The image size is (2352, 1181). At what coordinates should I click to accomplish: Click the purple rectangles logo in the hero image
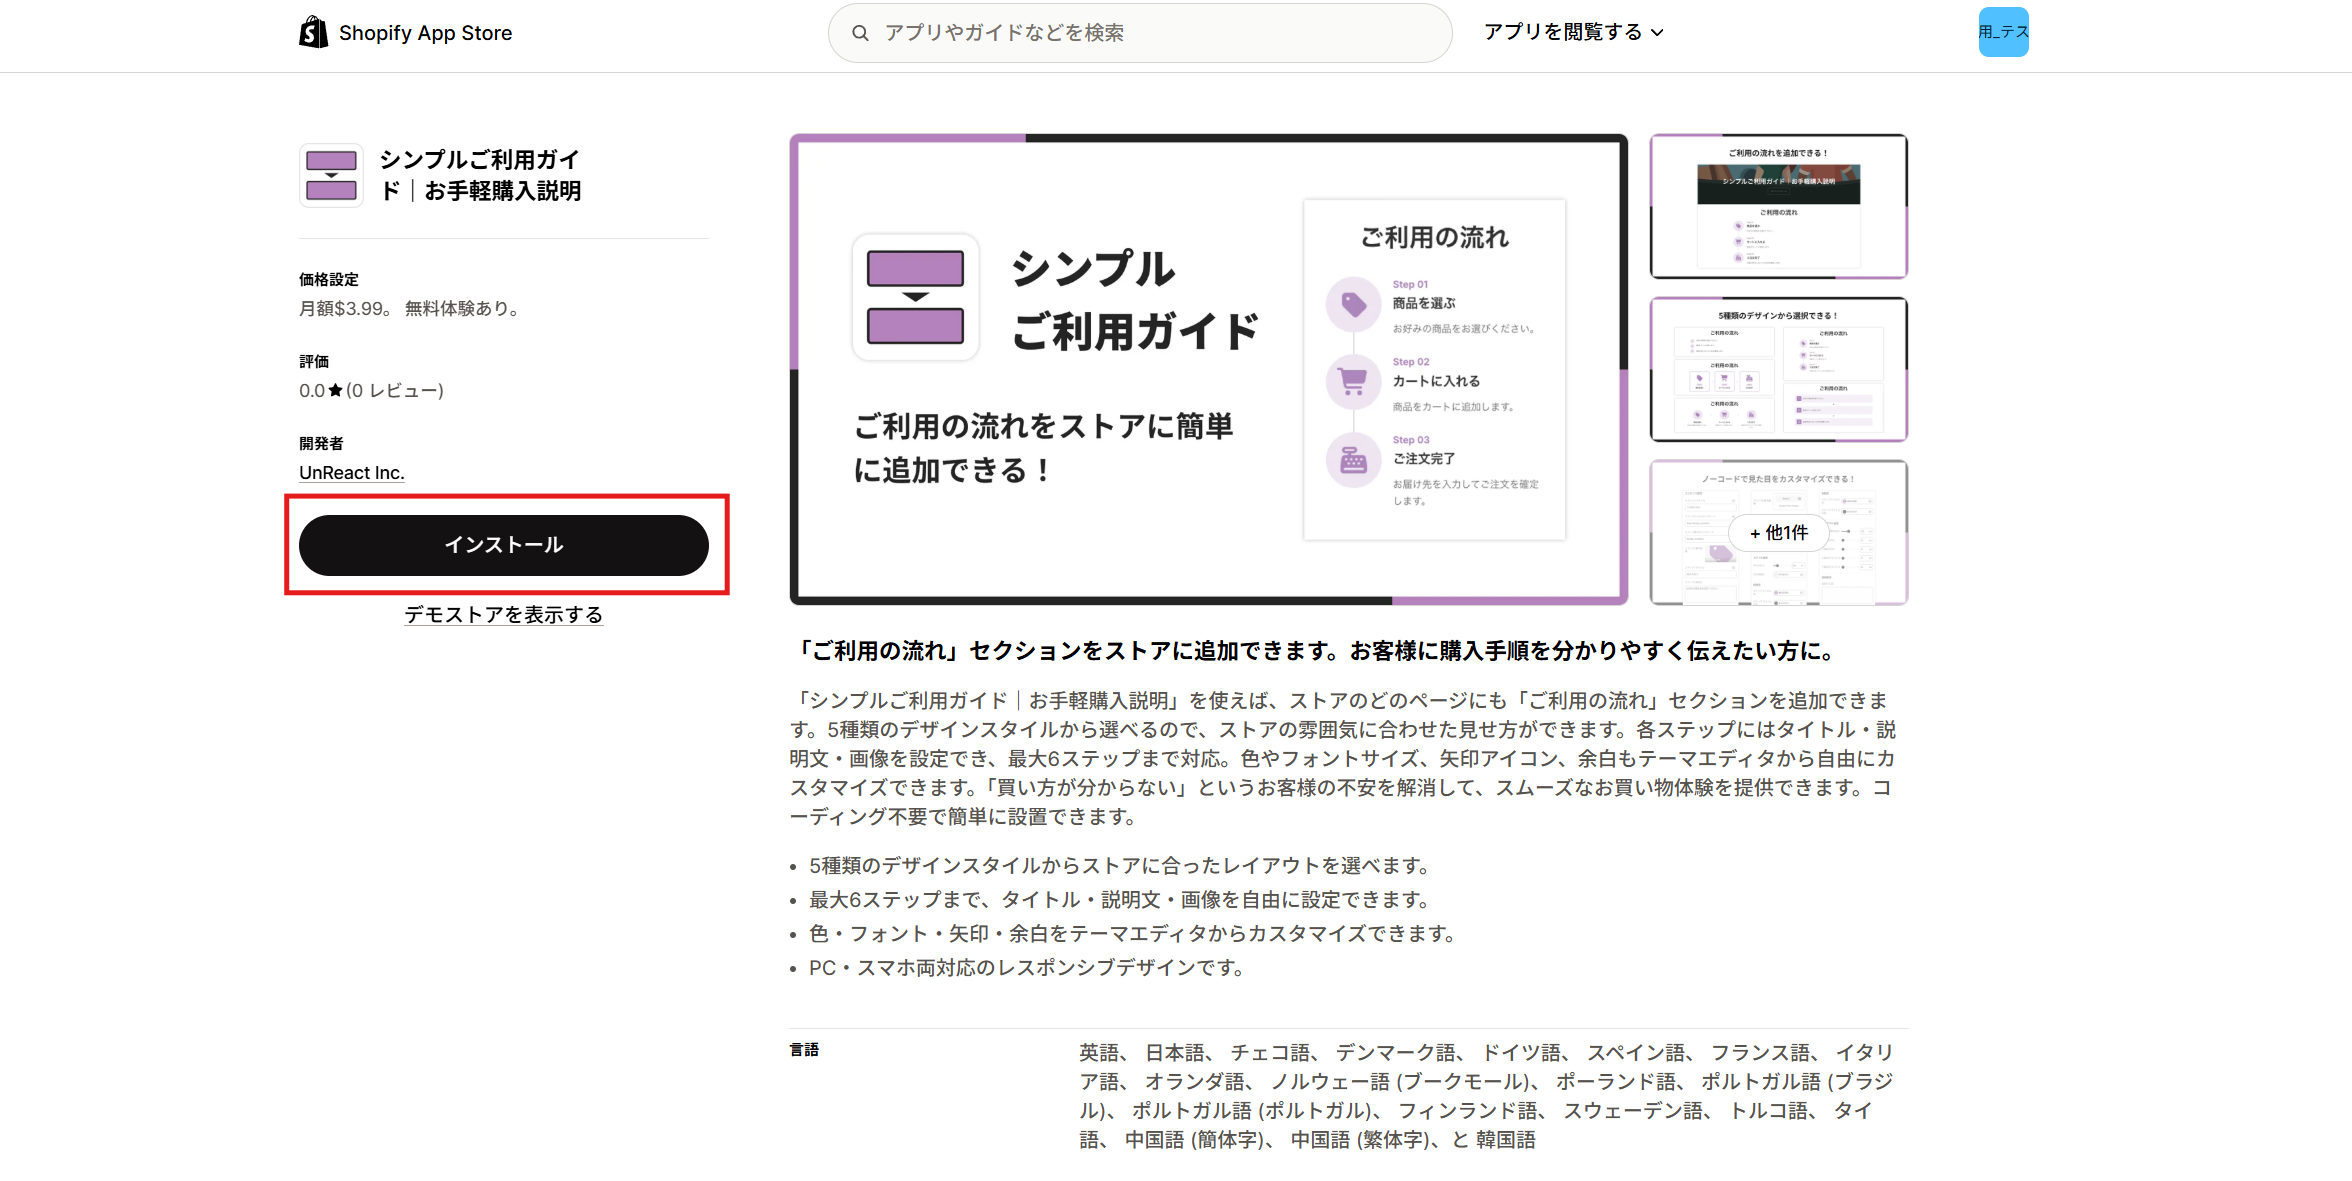point(914,296)
